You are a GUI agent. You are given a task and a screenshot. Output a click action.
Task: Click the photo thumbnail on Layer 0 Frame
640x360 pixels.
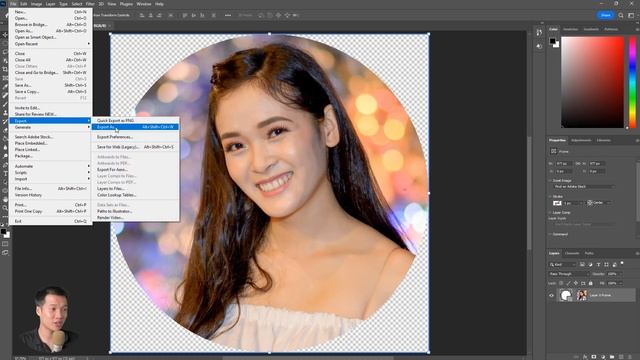(x=582, y=295)
